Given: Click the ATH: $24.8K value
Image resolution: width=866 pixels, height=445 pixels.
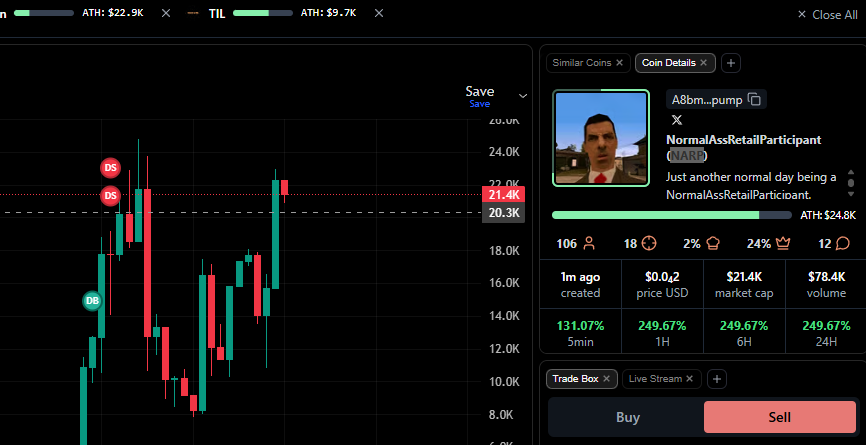Looking at the screenshot, I should [828, 215].
